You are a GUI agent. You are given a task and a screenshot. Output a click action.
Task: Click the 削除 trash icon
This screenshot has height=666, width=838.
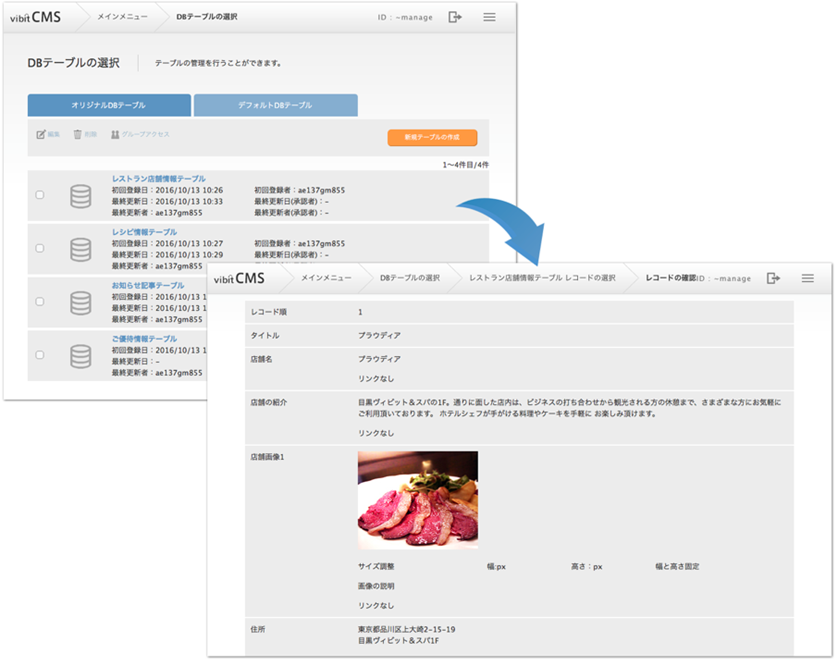click(x=77, y=134)
